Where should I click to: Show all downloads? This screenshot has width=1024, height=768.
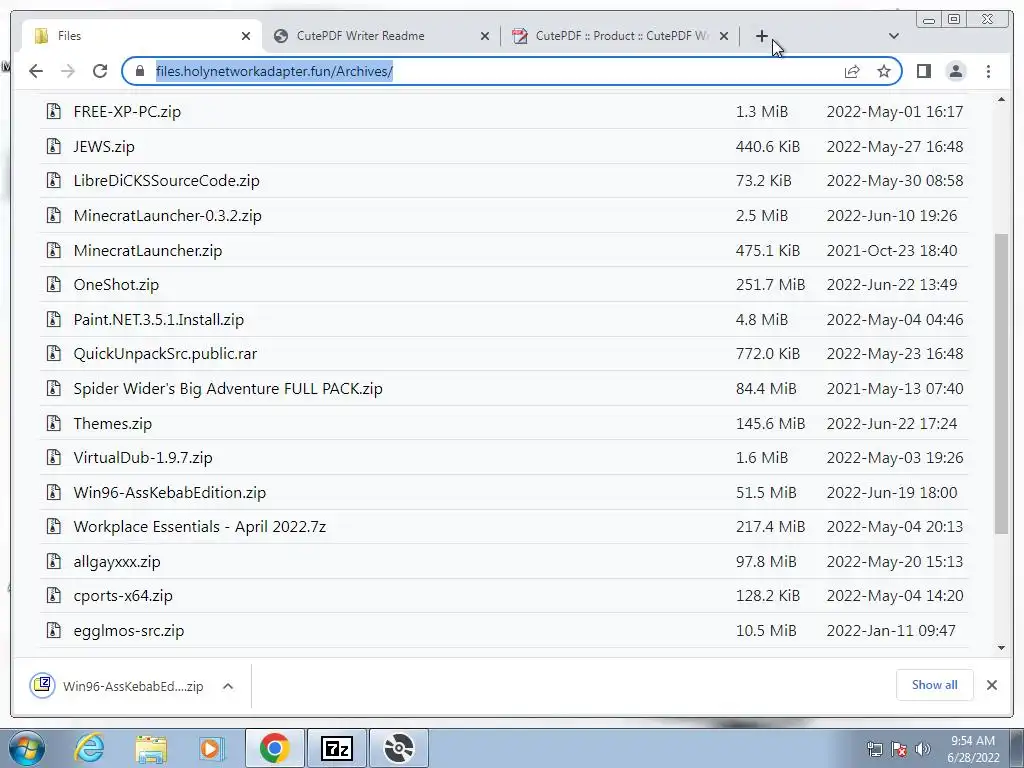[935, 685]
